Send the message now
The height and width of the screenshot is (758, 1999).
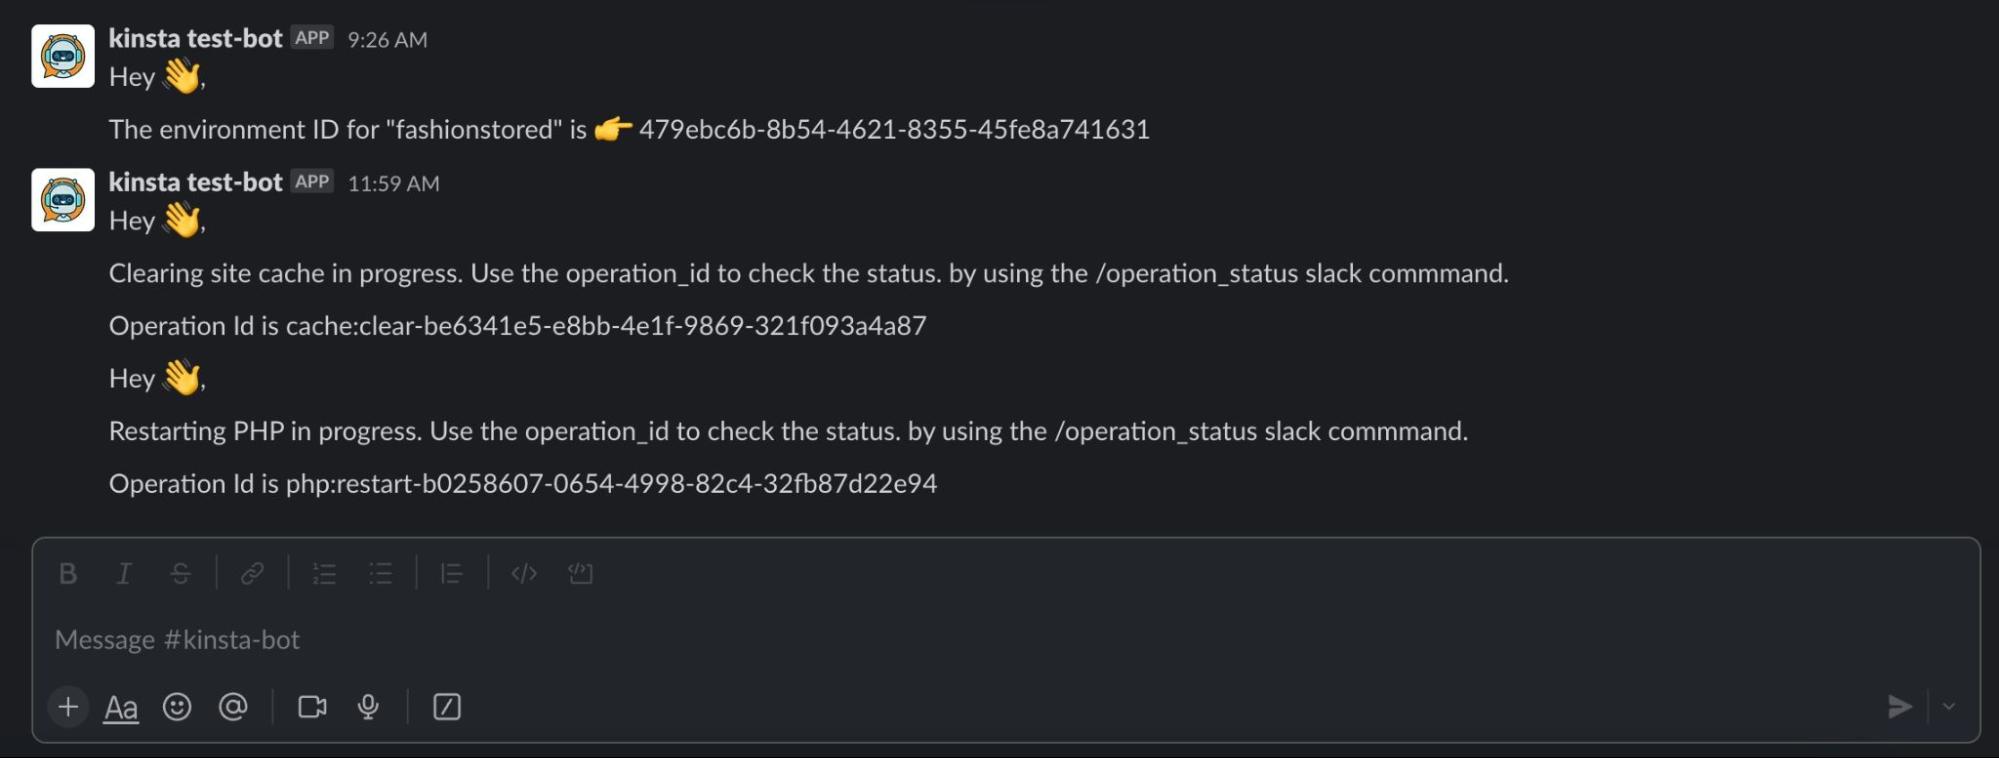1899,707
